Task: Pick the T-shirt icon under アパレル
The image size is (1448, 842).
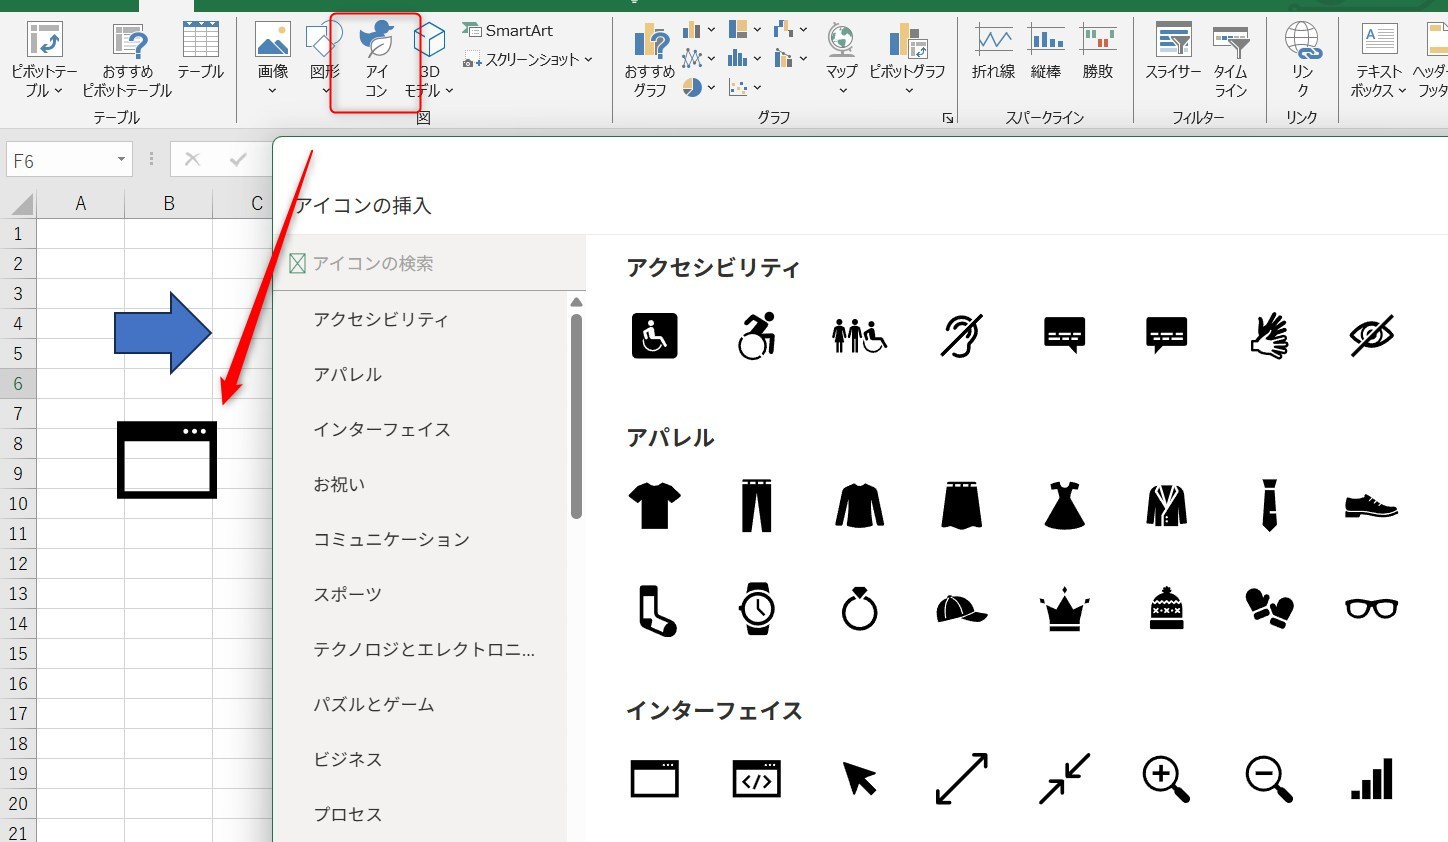Action: (654, 505)
